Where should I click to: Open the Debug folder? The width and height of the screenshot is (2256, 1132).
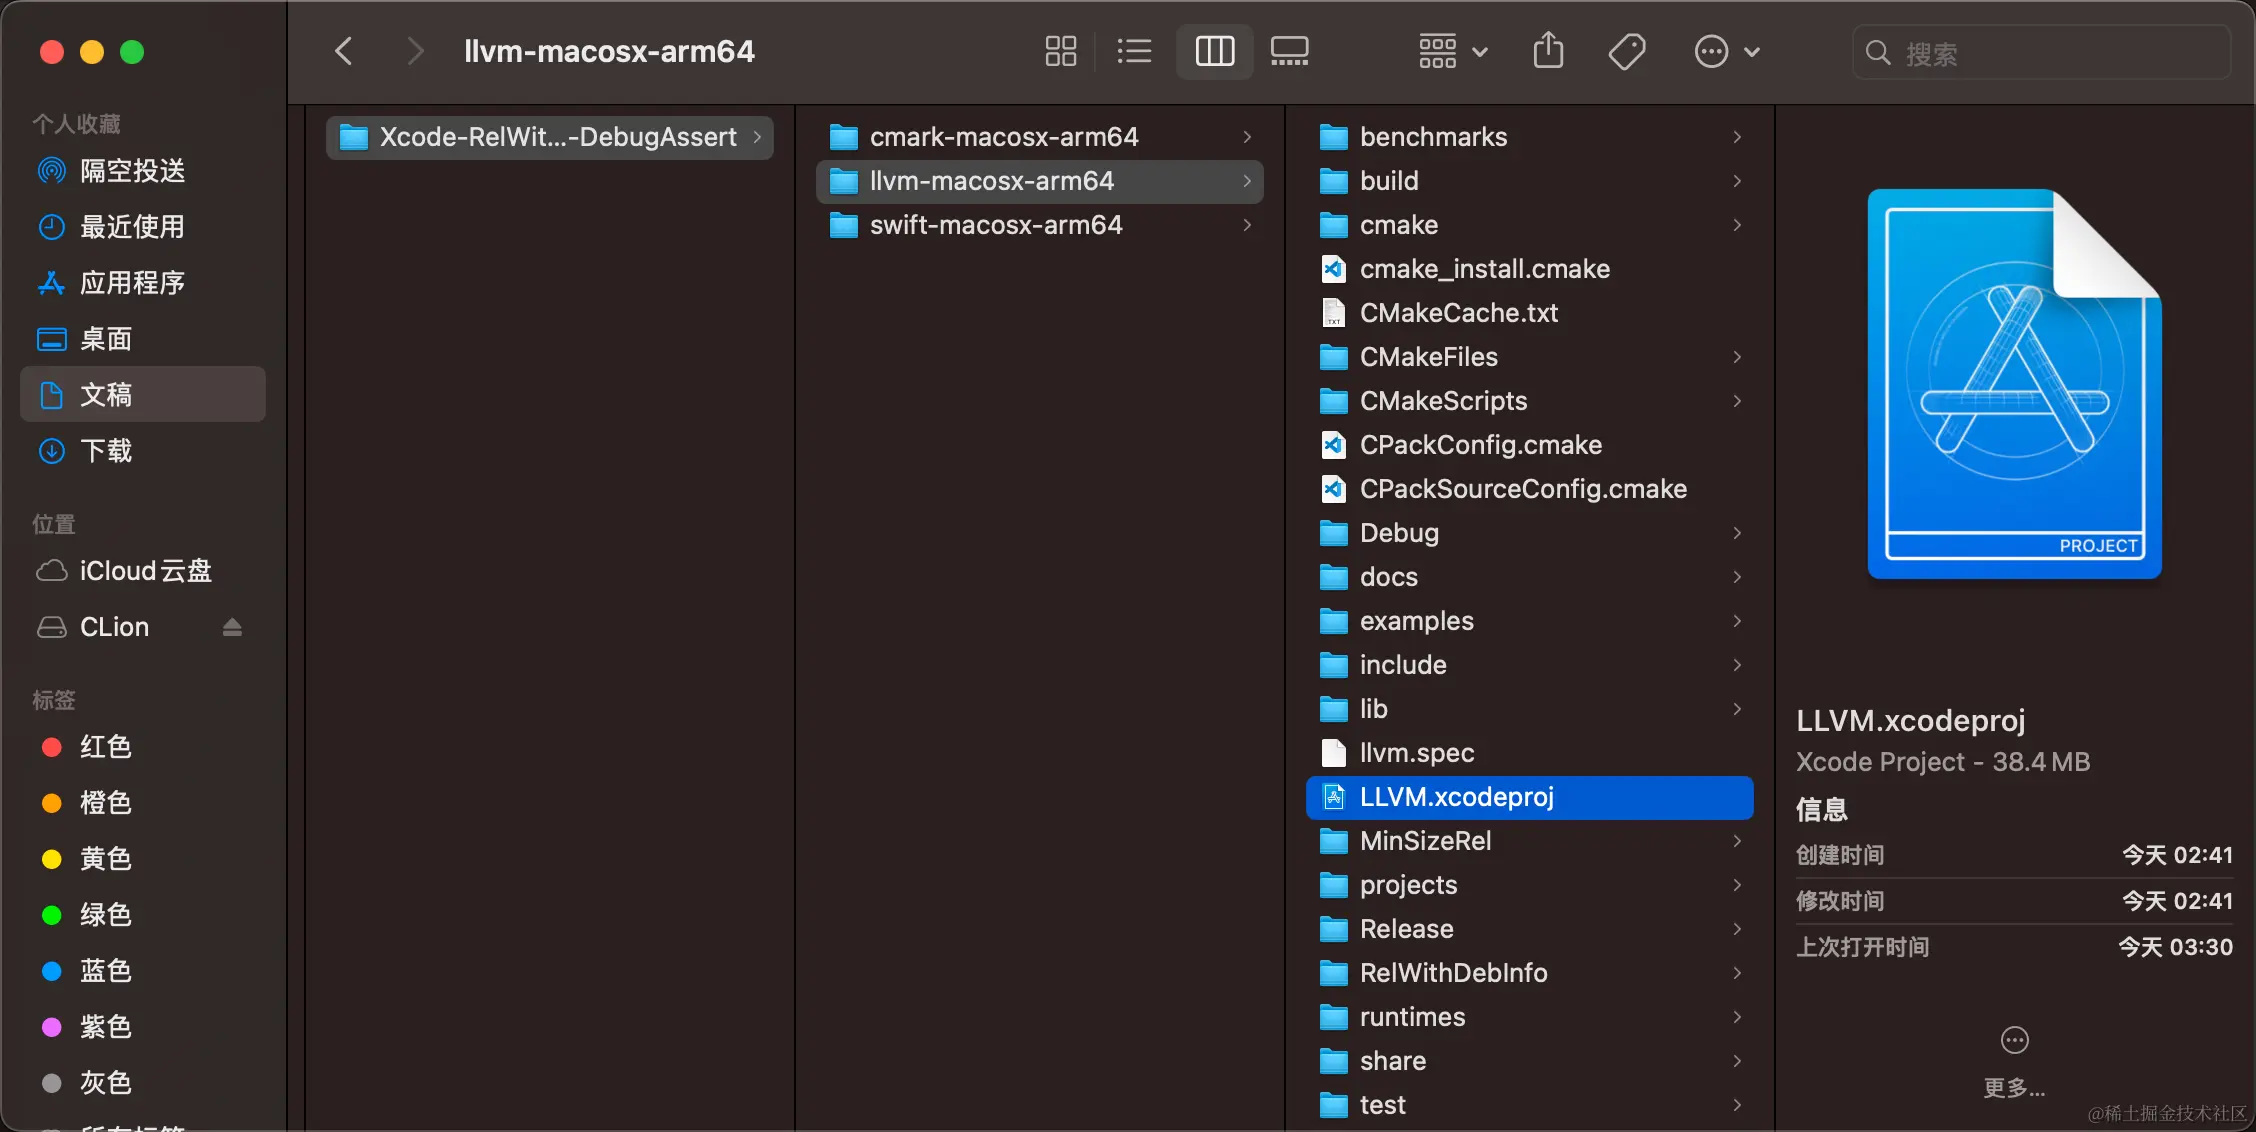1530,533
